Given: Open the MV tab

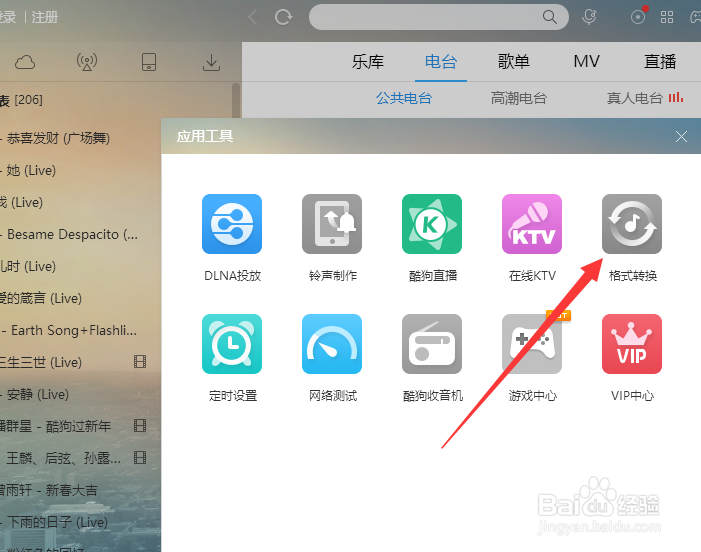Looking at the screenshot, I should 587,61.
